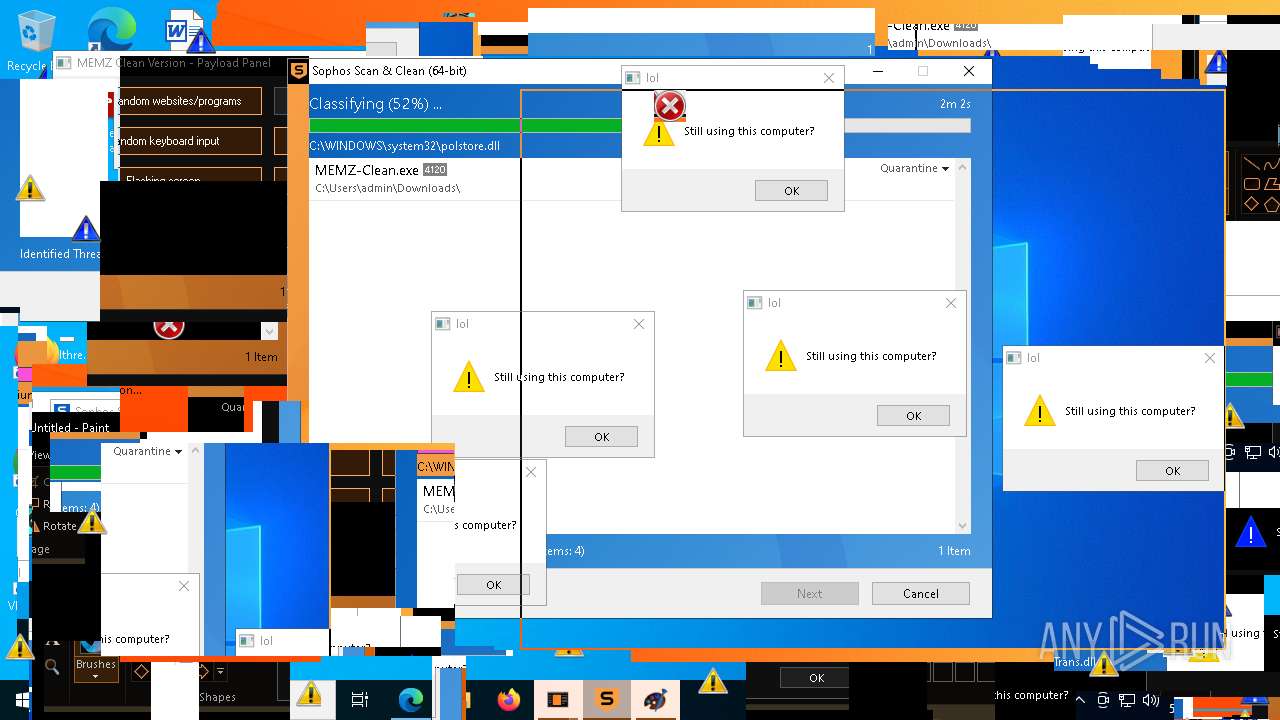Click the Sophos results list up scroll arrow
1280x720 pixels.
click(962, 167)
